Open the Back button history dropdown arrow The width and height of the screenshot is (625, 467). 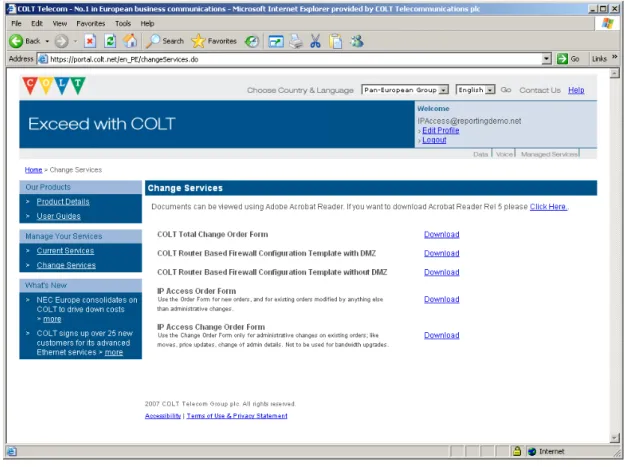[47, 41]
